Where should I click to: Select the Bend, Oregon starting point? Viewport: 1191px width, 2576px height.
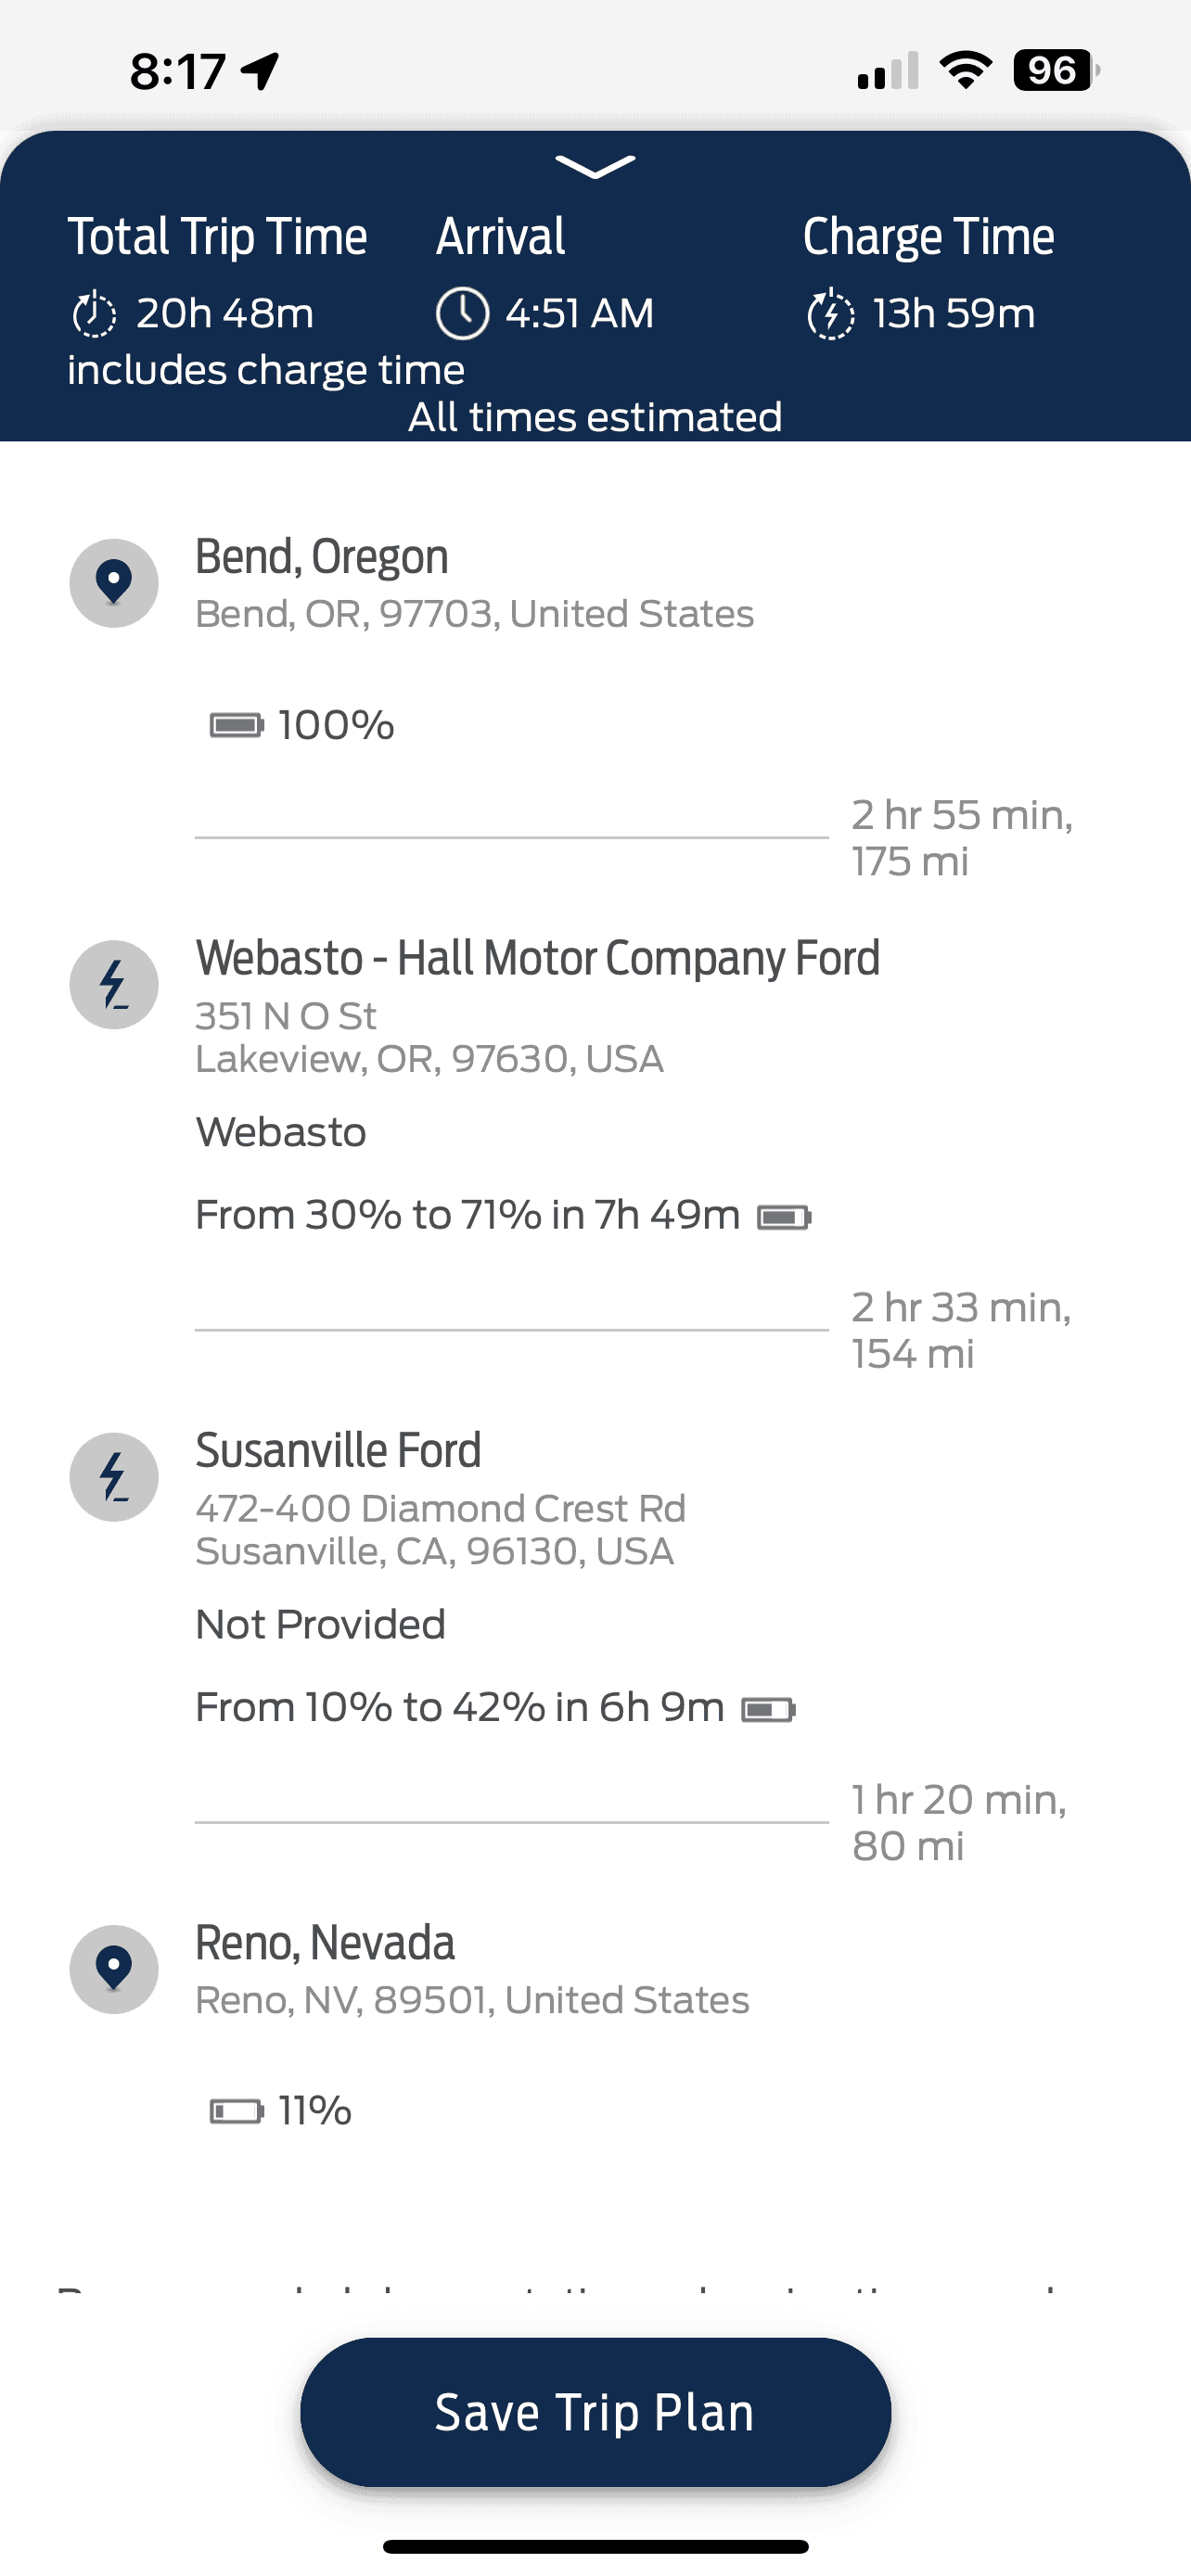(321, 557)
